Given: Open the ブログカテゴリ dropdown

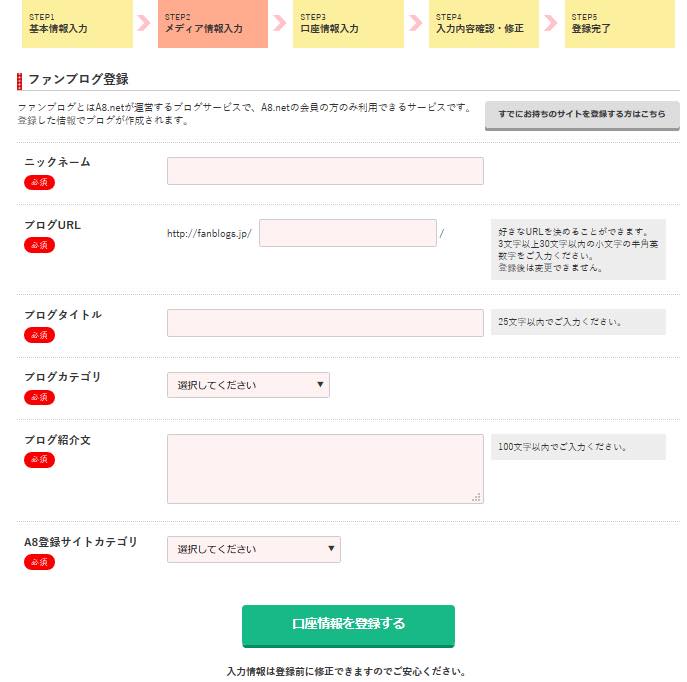Looking at the screenshot, I should 248,385.
